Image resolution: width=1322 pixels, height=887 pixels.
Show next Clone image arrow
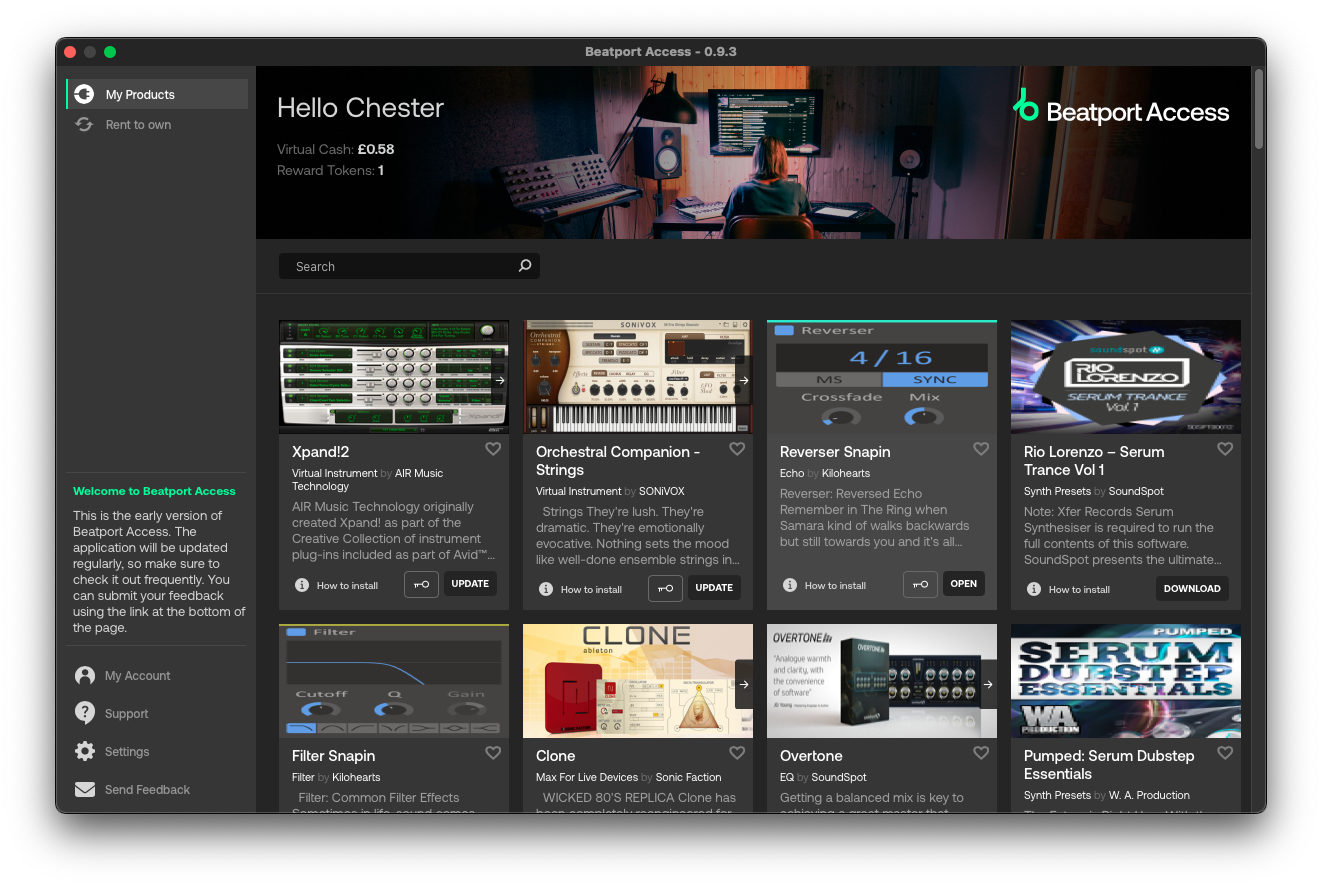743,684
